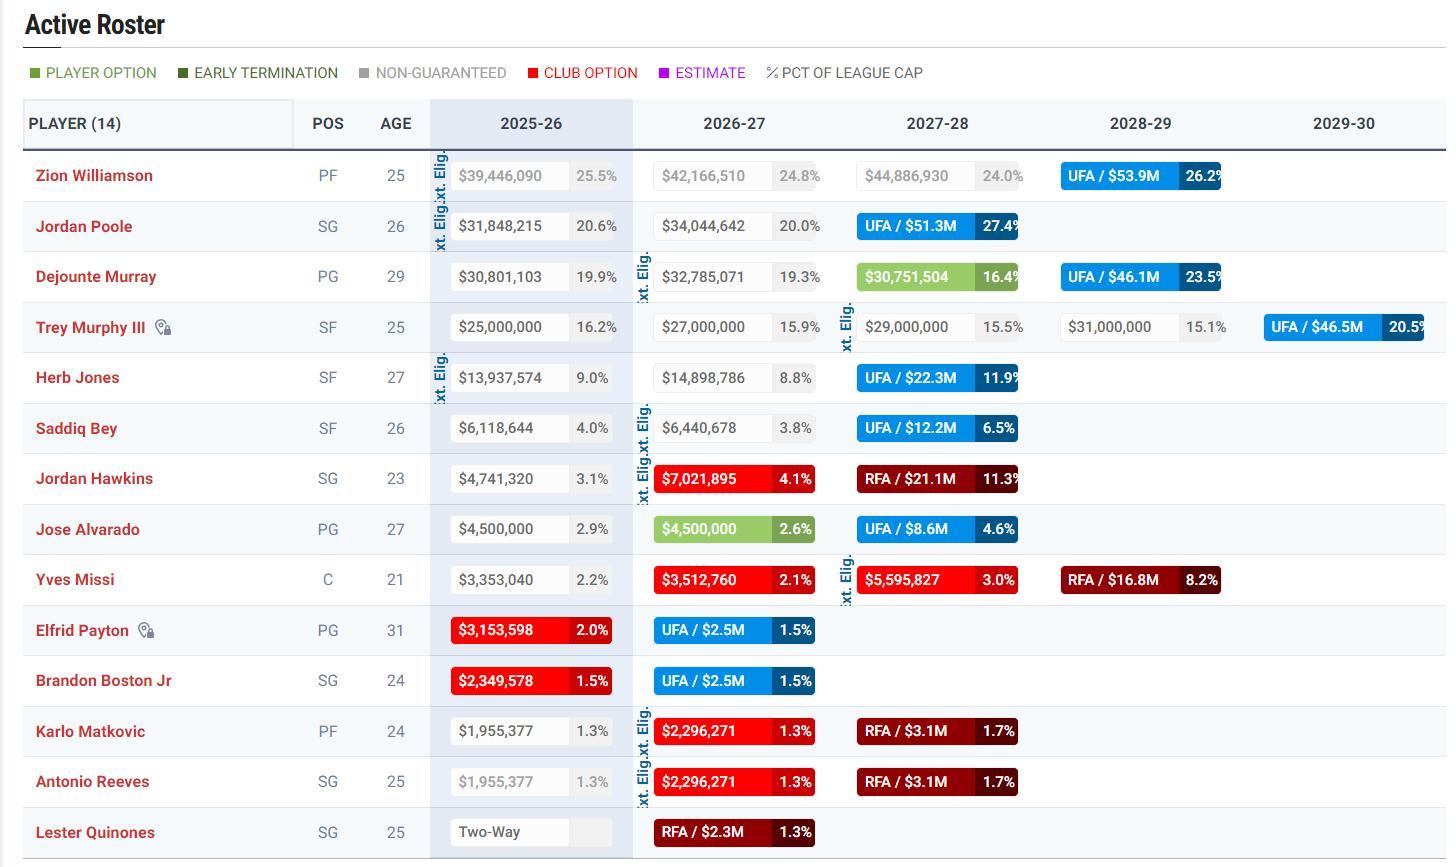Click the green Player Option legend square
Screen dimensions: 1456x867
35,73
